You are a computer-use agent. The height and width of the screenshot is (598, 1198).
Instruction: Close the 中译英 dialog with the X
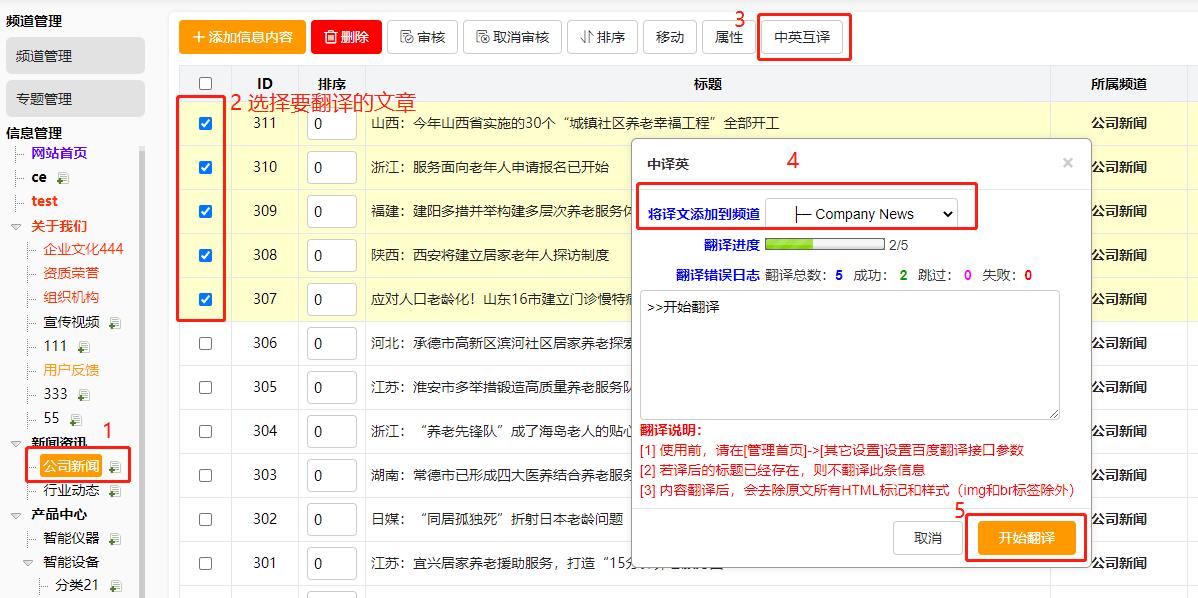1067,162
